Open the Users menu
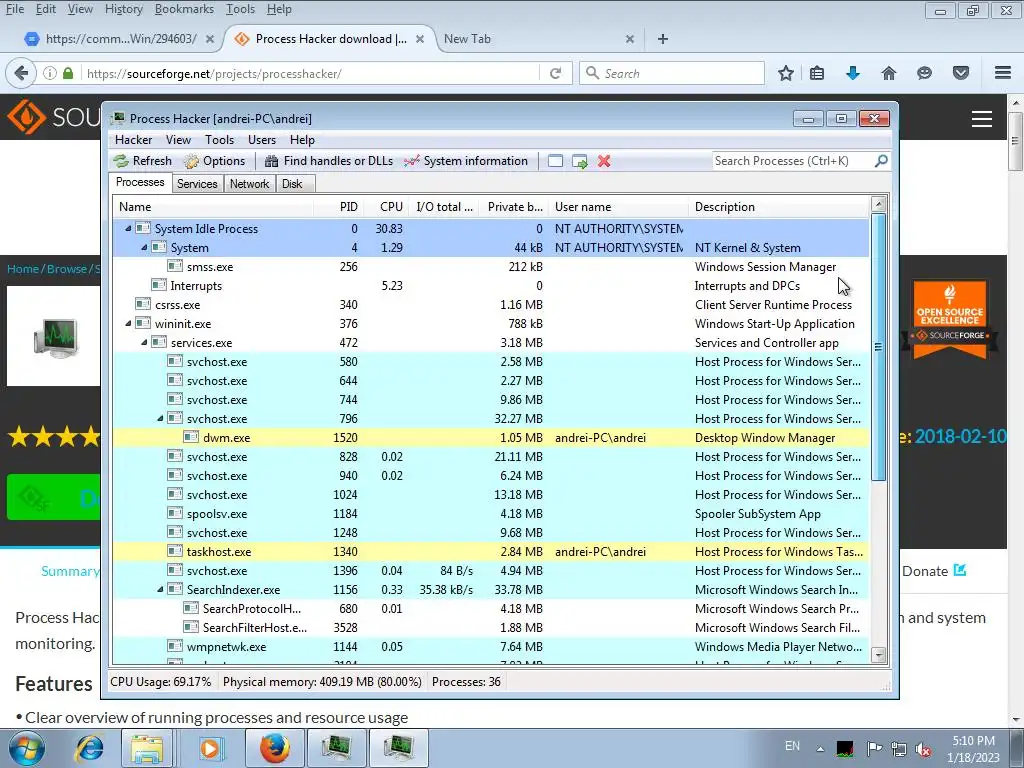The width and height of the screenshot is (1024, 768). pos(262,140)
